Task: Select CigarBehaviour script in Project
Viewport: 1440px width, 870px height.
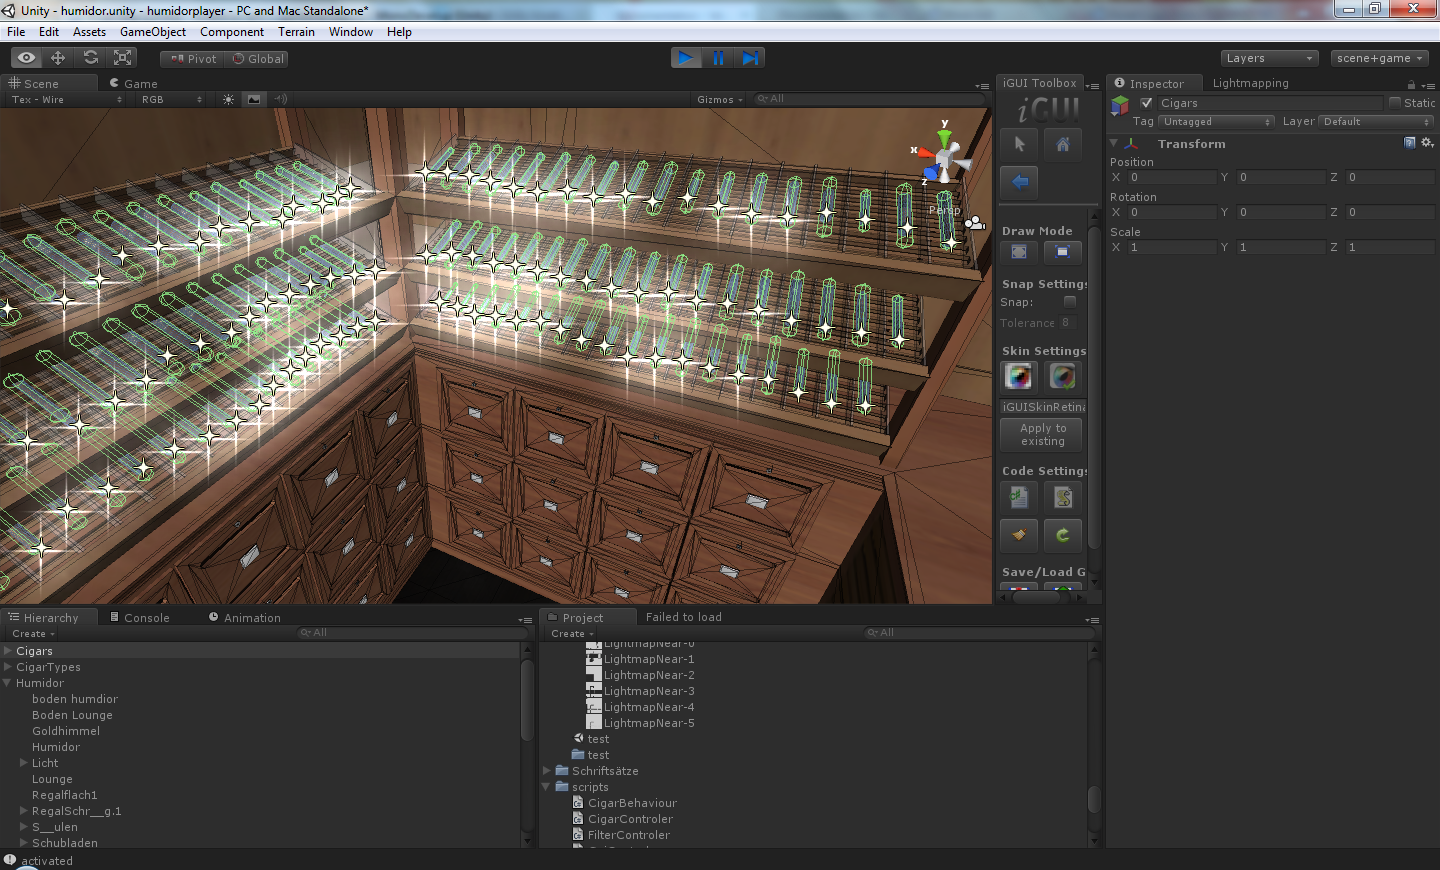Action: 632,803
